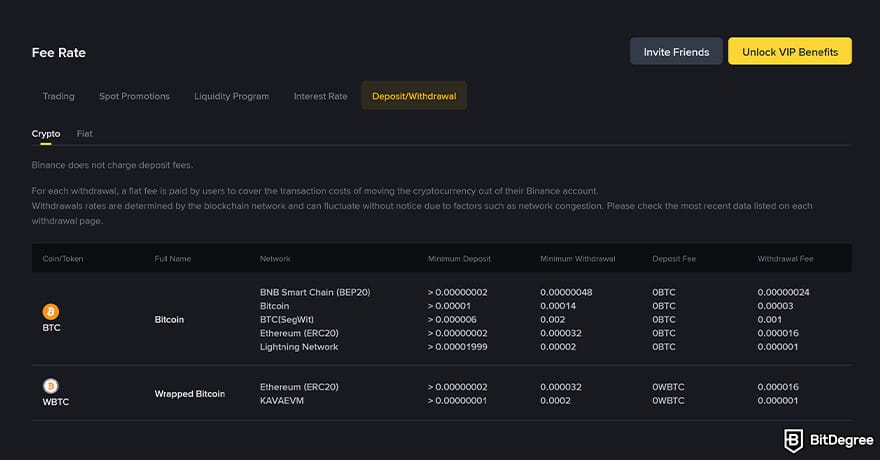Viewport: 880px width, 460px height.
Task: Click the Deposit Fee column header
Action: coord(674,259)
